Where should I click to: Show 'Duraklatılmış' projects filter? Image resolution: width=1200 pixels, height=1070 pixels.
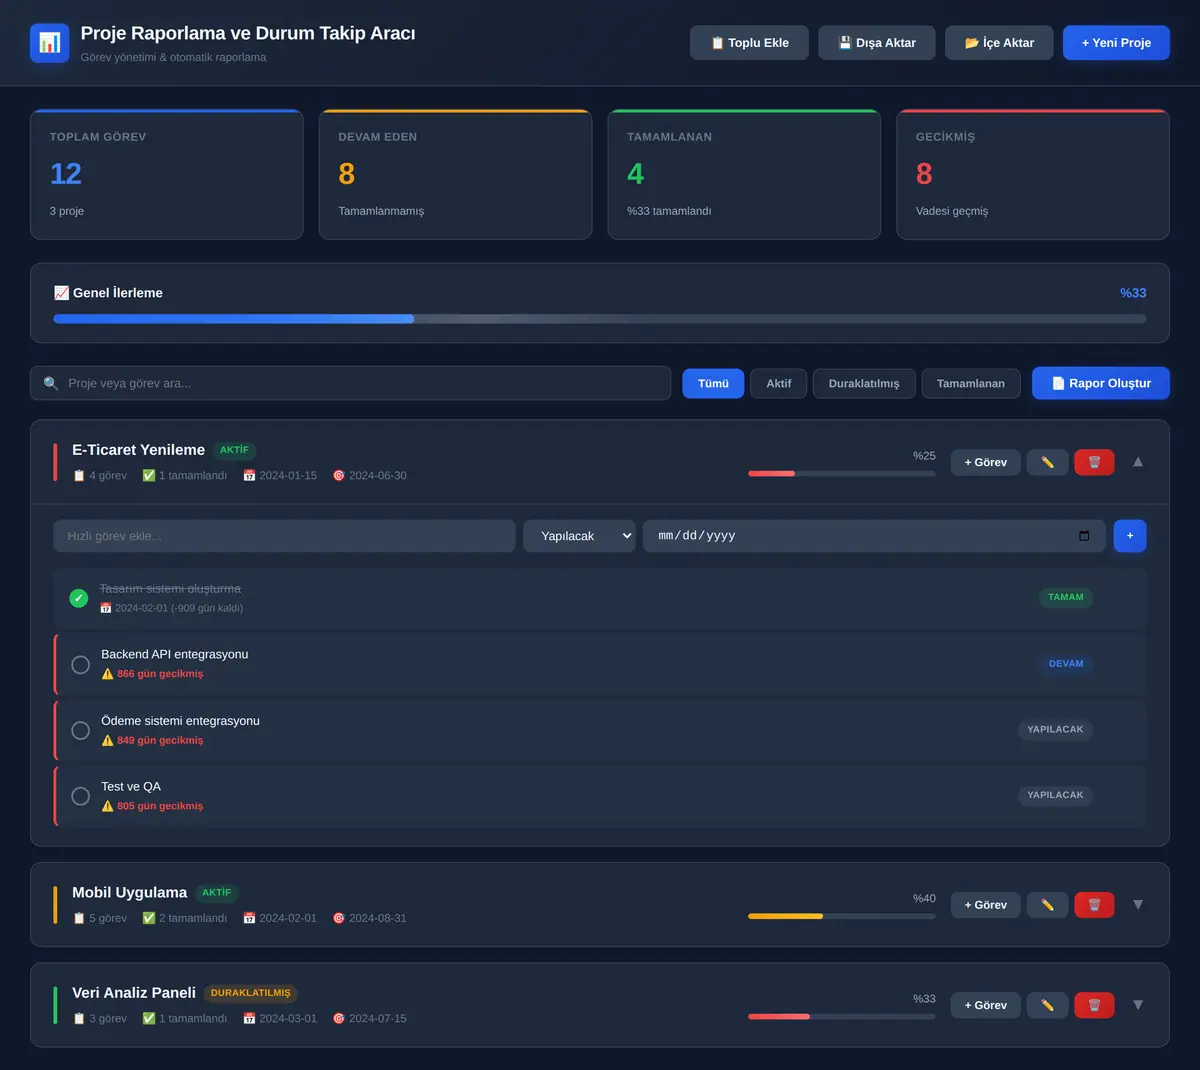864,383
